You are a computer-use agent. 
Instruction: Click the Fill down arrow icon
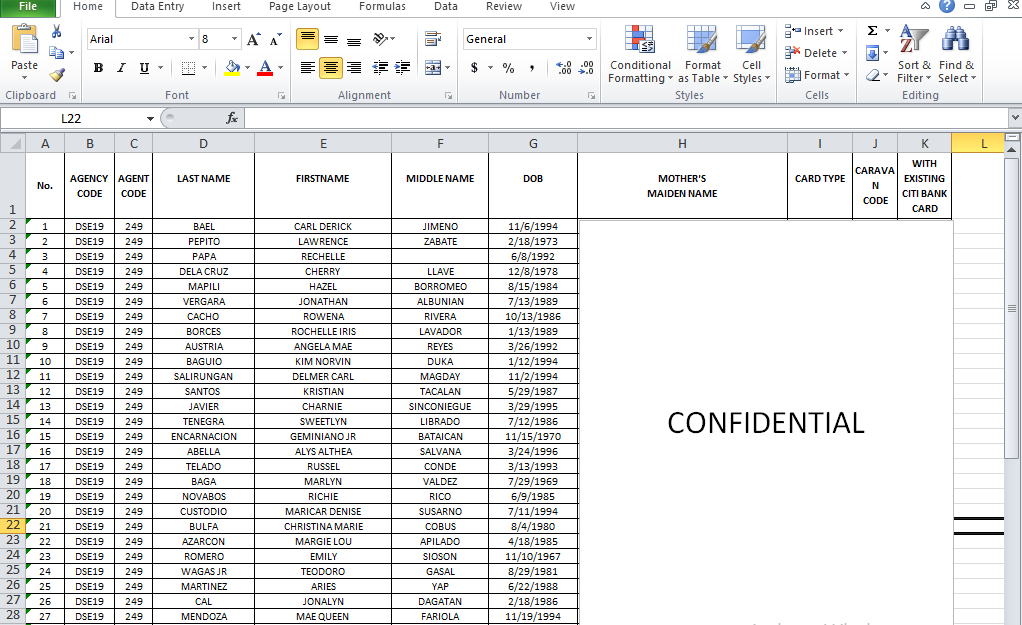tap(873, 53)
